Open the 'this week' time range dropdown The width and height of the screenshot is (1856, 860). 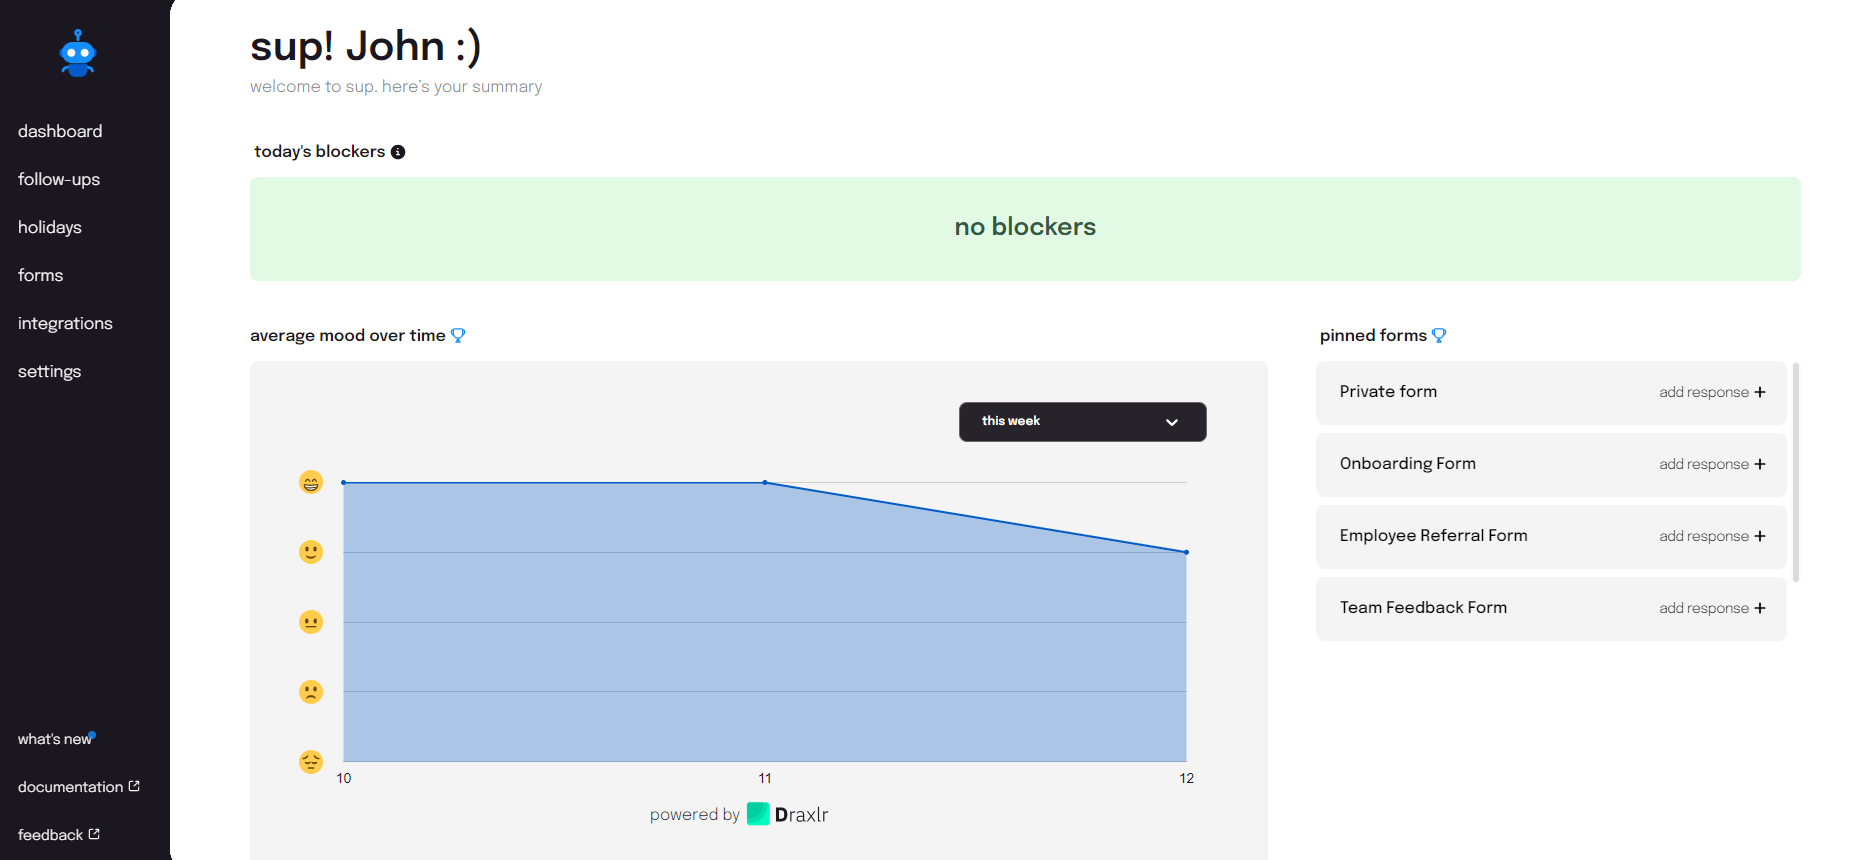click(x=1082, y=422)
